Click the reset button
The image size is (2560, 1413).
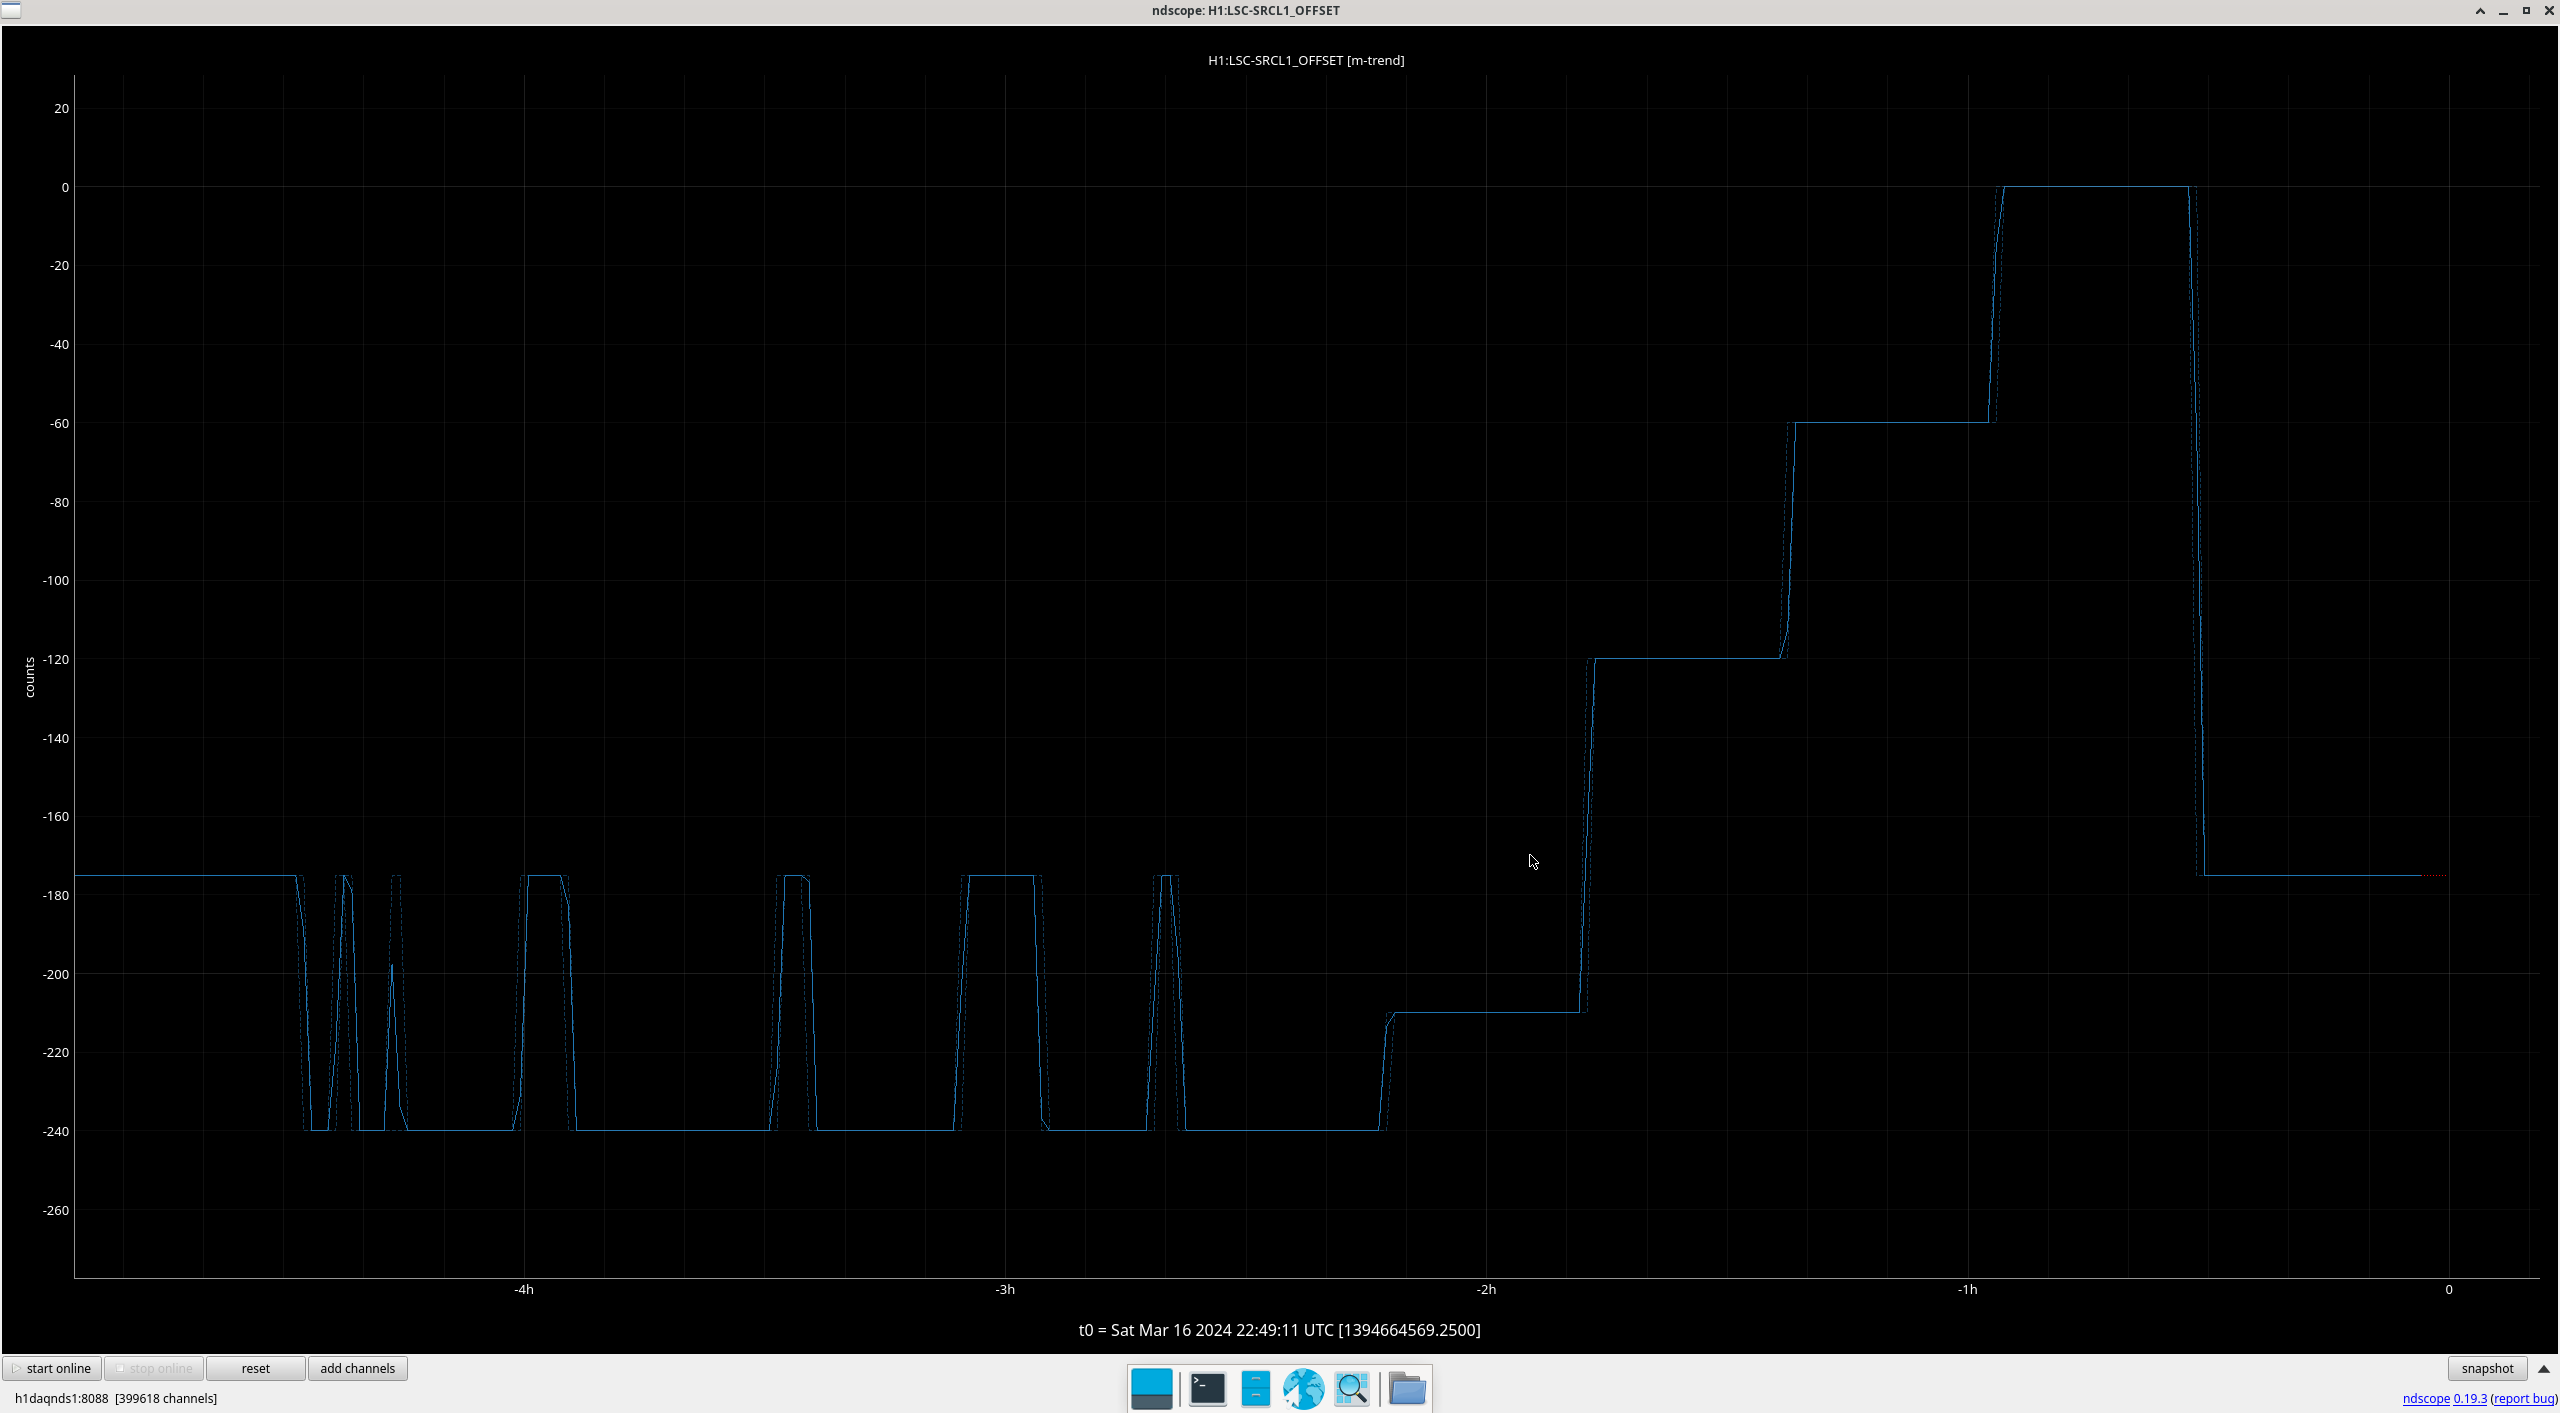[255, 1368]
